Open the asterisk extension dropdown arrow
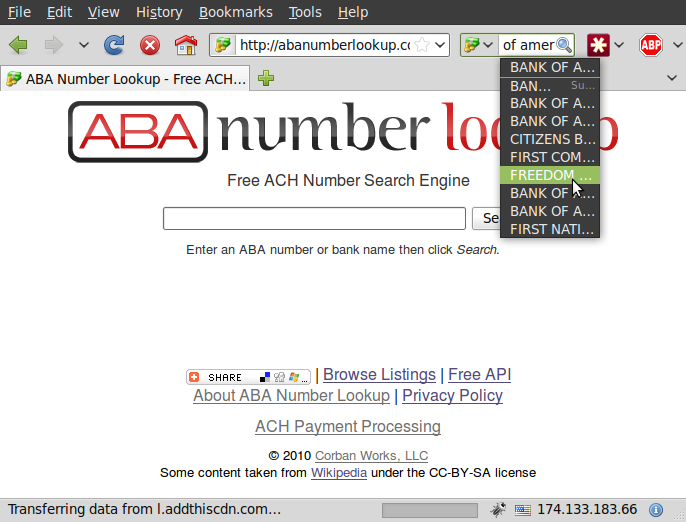686x522 pixels. [x=619, y=45]
